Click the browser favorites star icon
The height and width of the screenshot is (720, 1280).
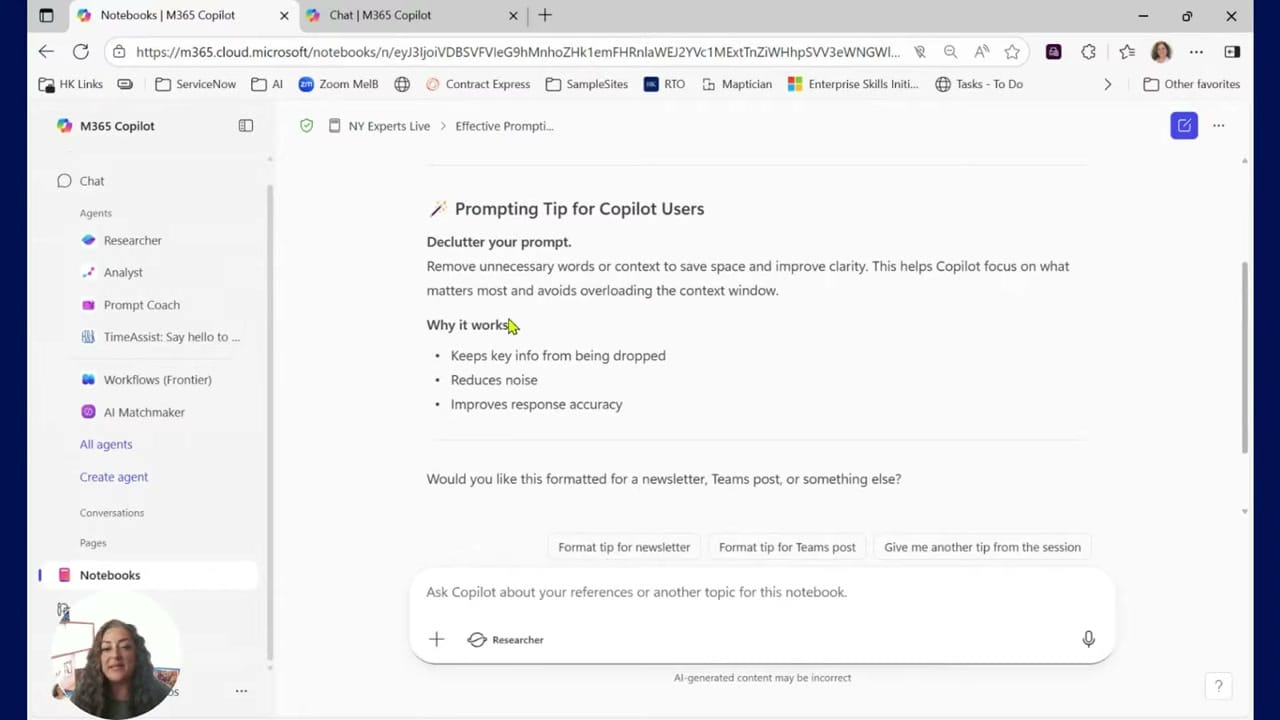[1012, 51]
